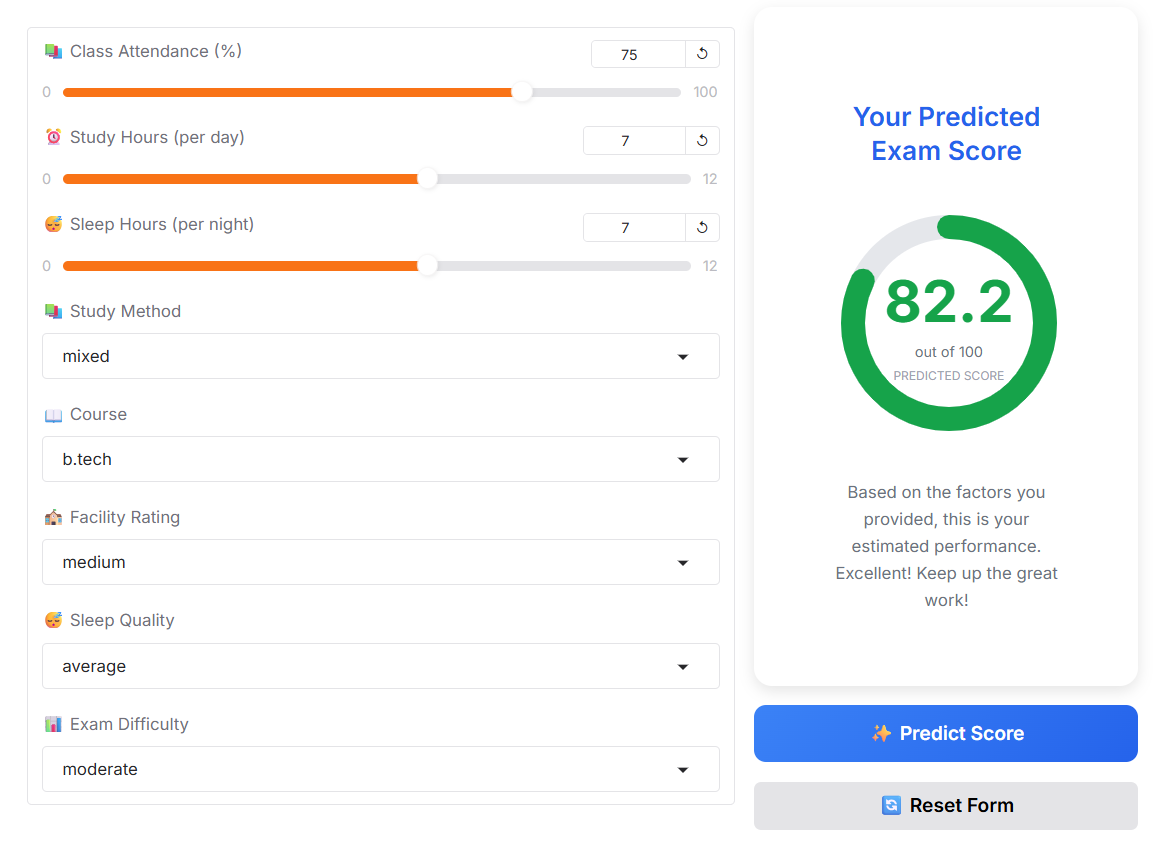The height and width of the screenshot is (845, 1169).
Task: Click the Study Hours slider handle
Action: [427, 180]
